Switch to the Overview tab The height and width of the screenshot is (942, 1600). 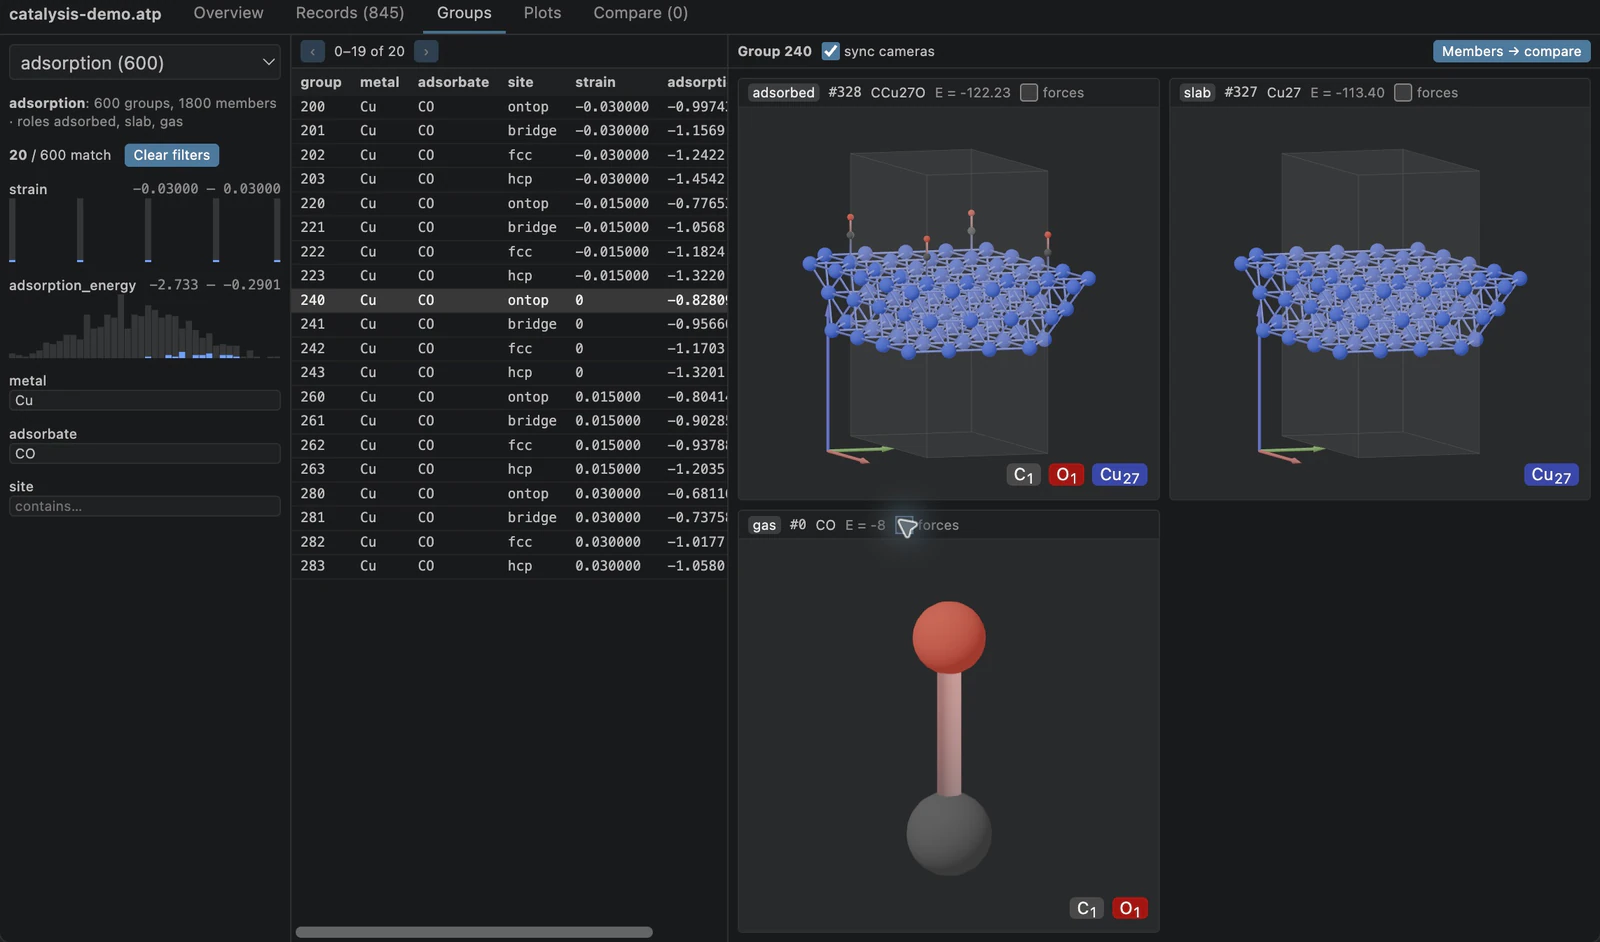228,13
